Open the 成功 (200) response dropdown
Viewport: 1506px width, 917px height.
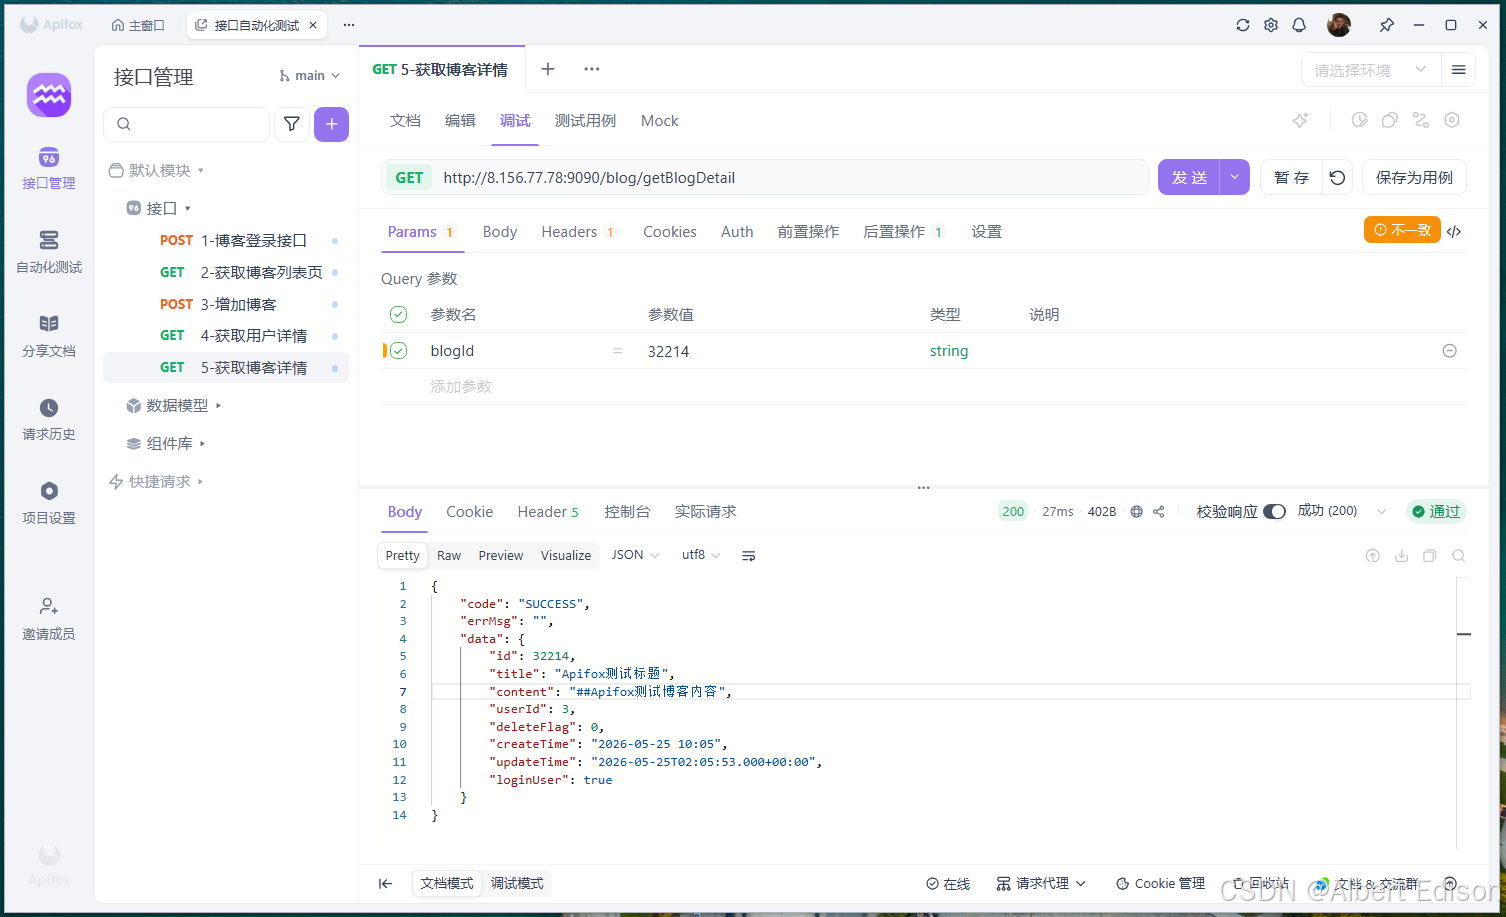(x=1342, y=511)
